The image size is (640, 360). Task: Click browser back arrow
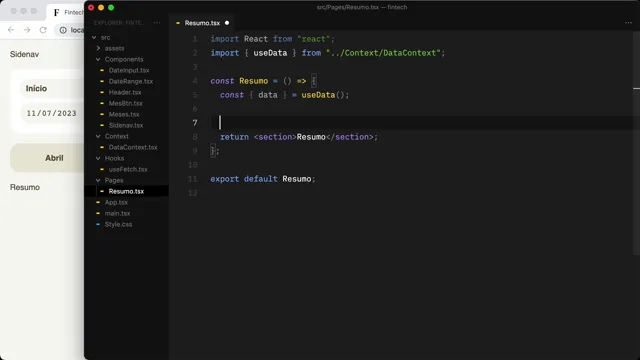(x=11, y=30)
